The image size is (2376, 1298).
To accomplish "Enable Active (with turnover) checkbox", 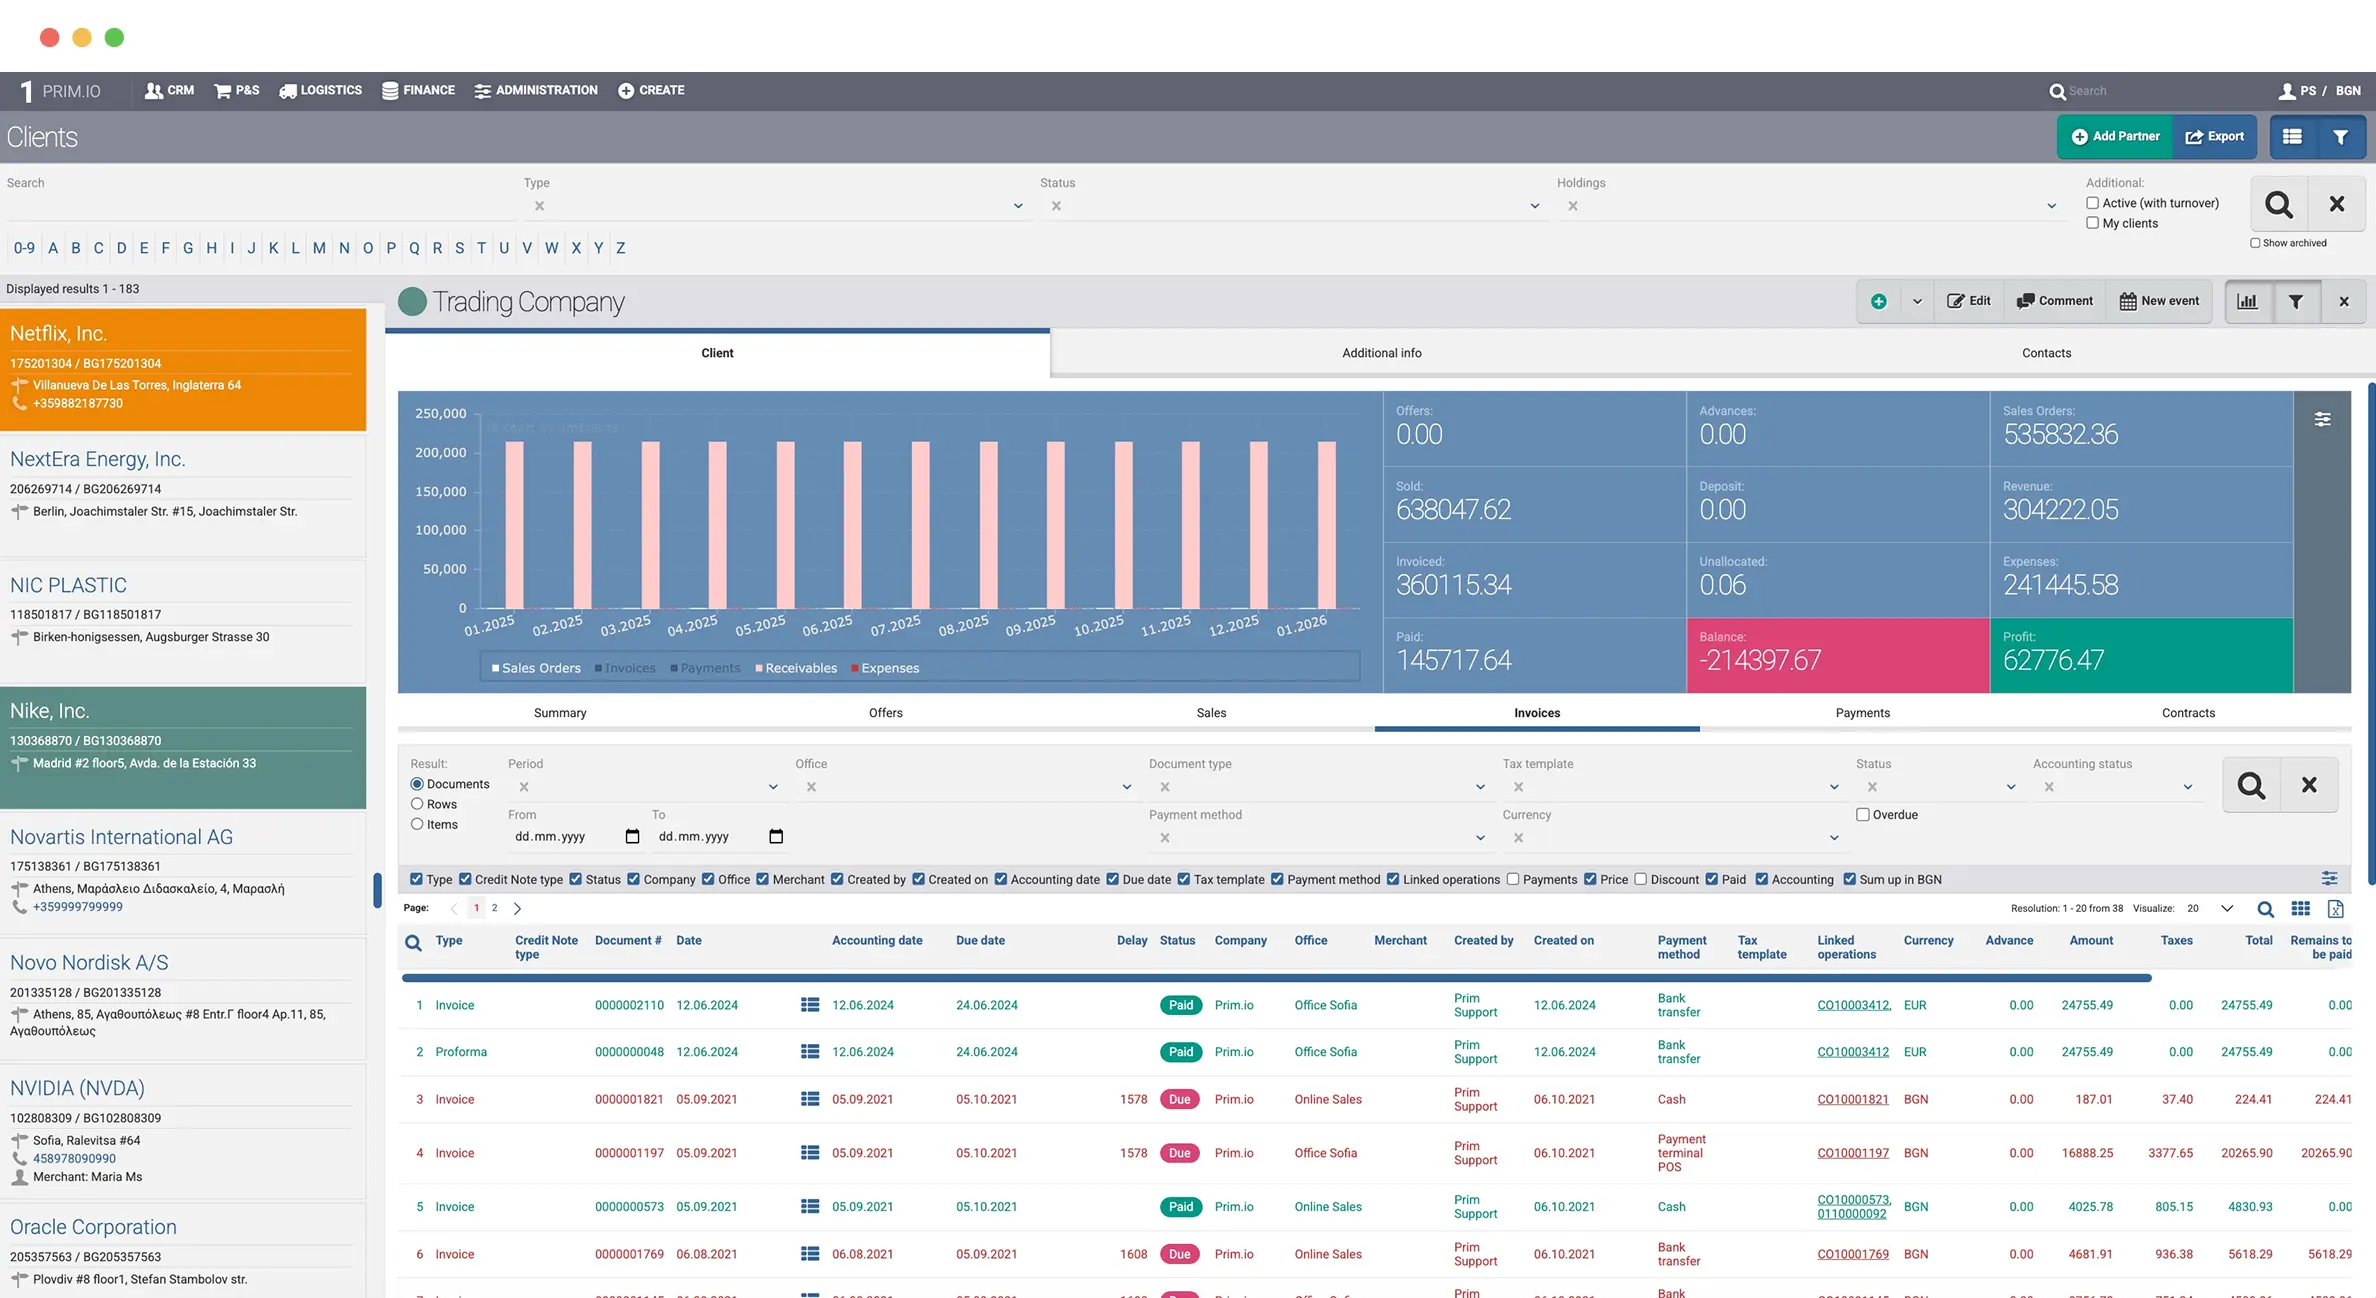I will (2092, 203).
